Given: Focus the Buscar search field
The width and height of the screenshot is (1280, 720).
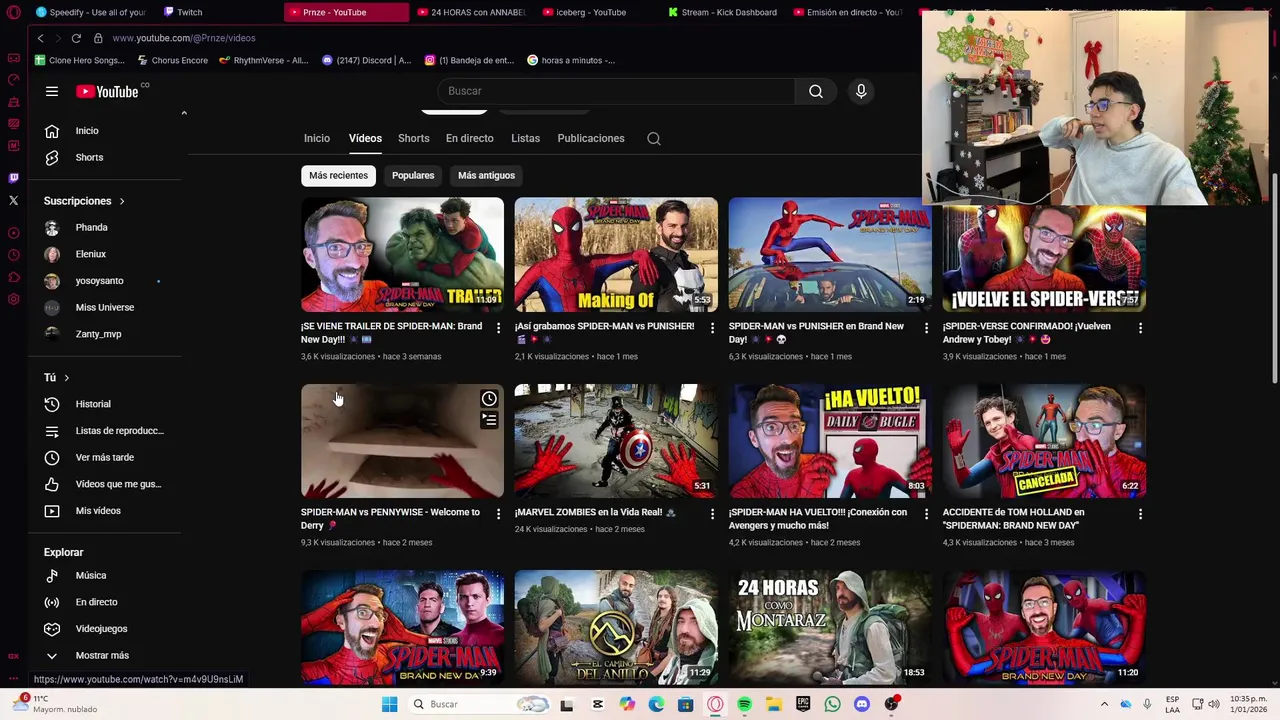Looking at the screenshot, I should pyautogui.click(x=615, y=91).
